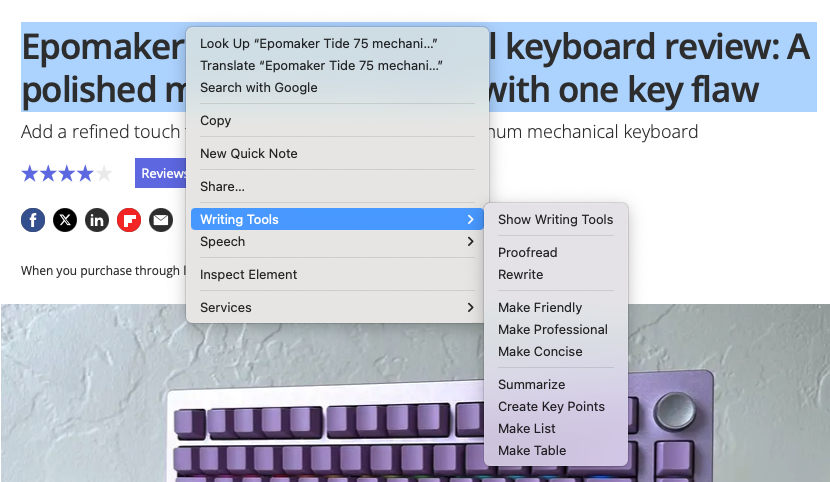Select Rewrite option
The height and width of the screenshot is (482, 830).
pos(556,275)
